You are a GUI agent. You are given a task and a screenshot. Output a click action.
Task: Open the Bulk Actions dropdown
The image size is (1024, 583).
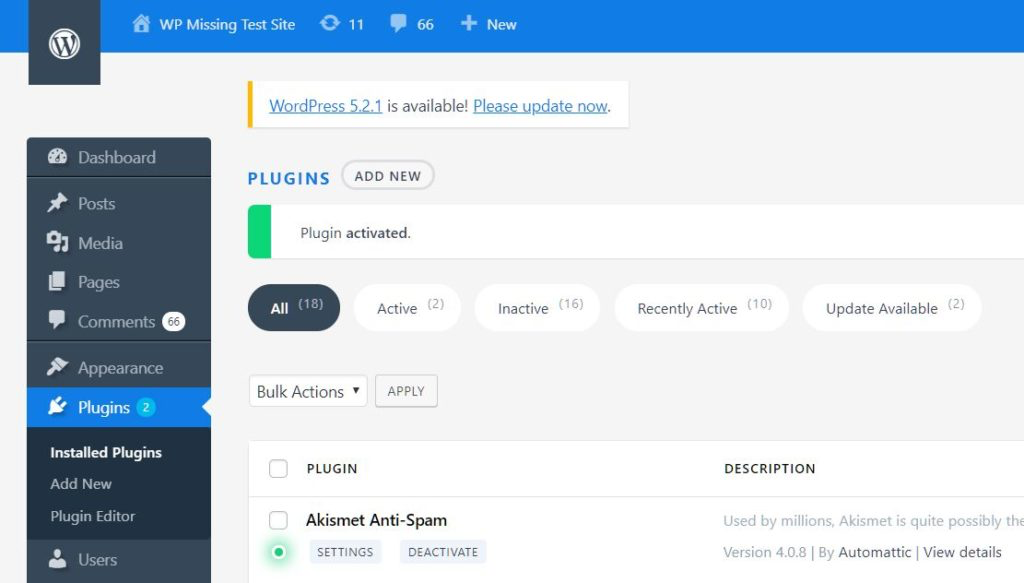pos(308,391)
